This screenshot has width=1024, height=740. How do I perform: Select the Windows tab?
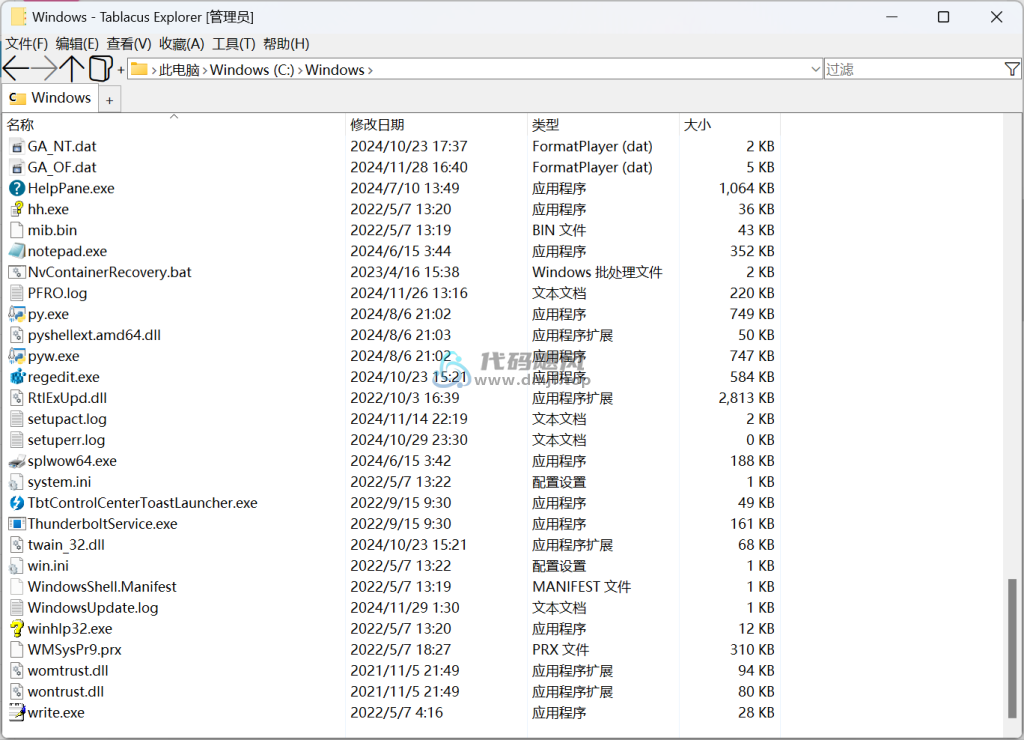pos(50,98)
